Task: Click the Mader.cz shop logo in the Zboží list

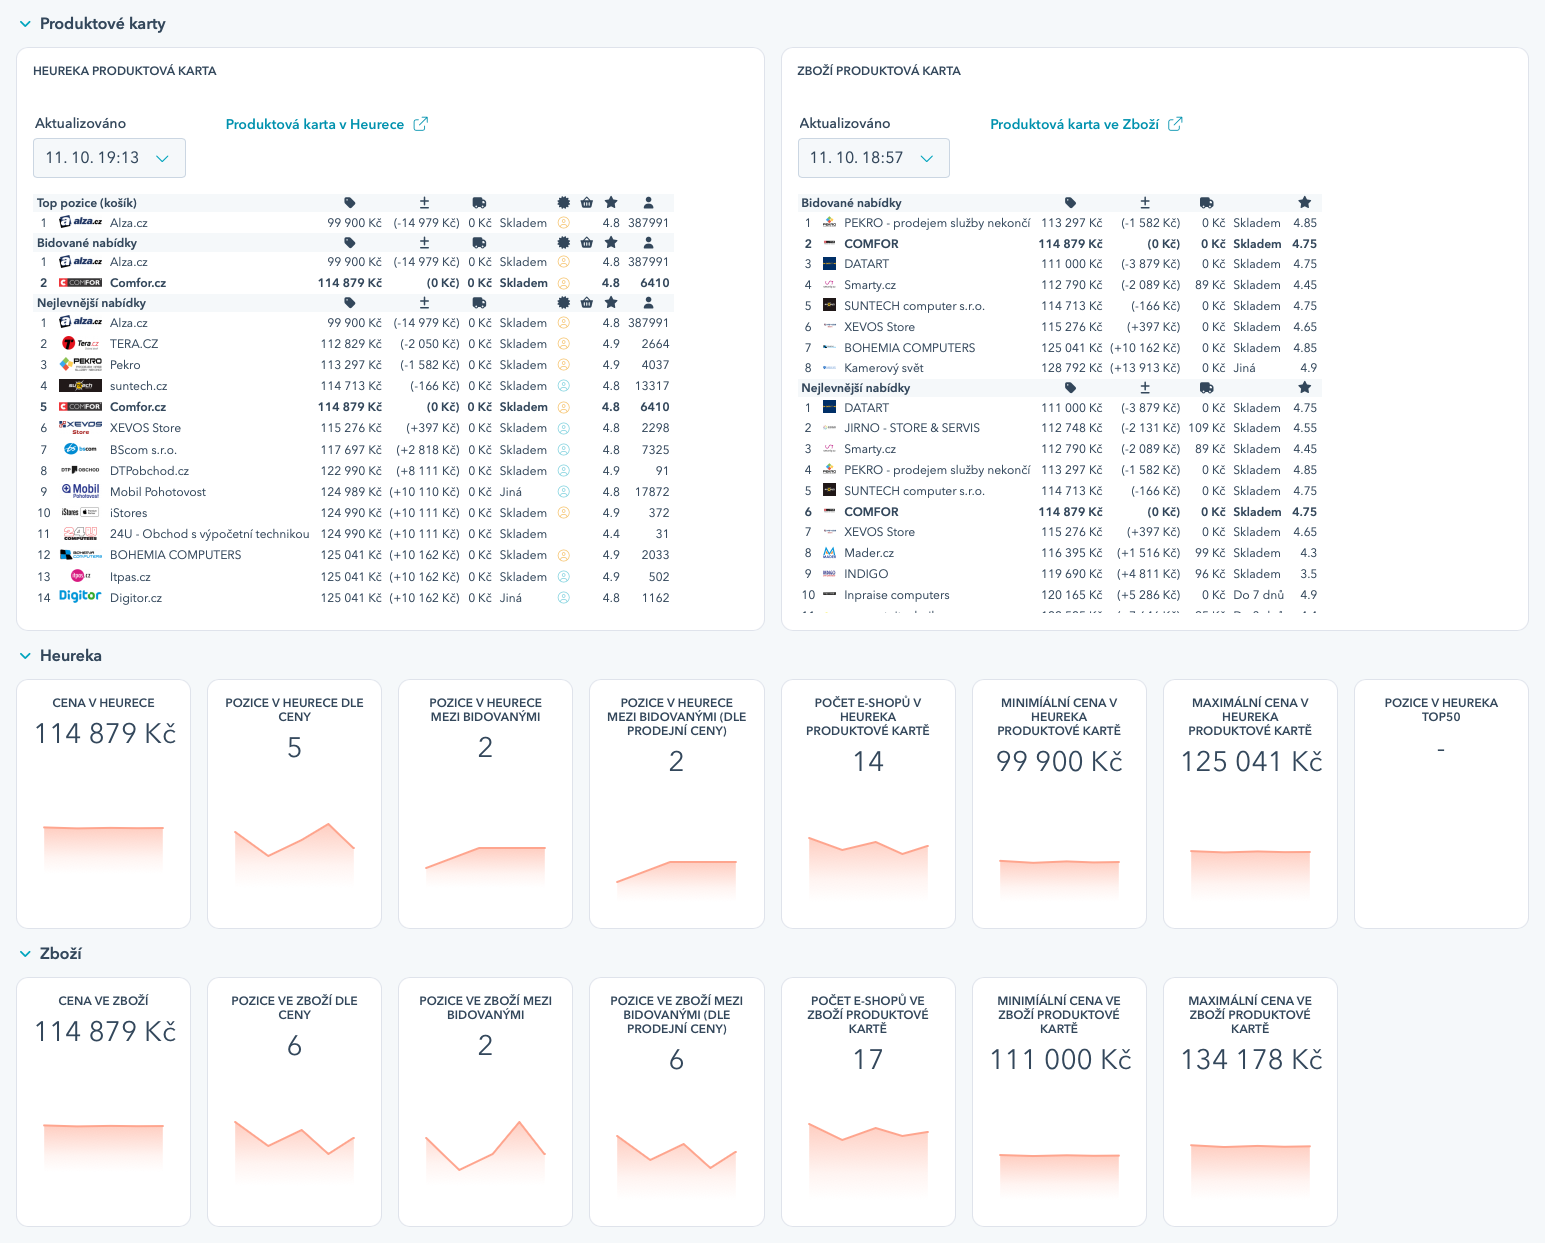Action: pyautogui.click(x=829, y=553)
